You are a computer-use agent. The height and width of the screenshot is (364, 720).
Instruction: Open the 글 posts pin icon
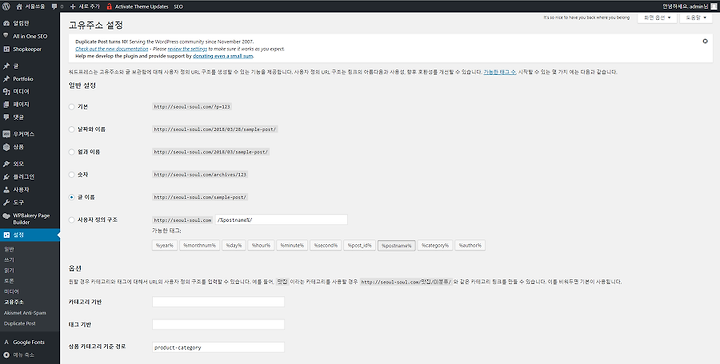pos(6,66)
